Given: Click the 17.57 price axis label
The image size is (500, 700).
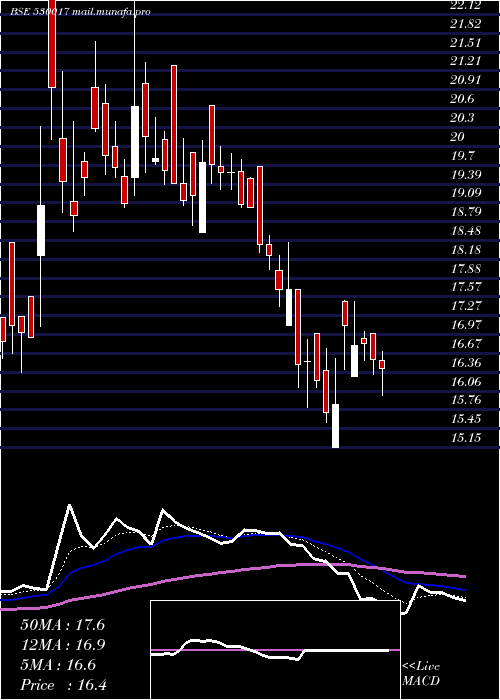Looking at the screenshot, I should point(466,287).
